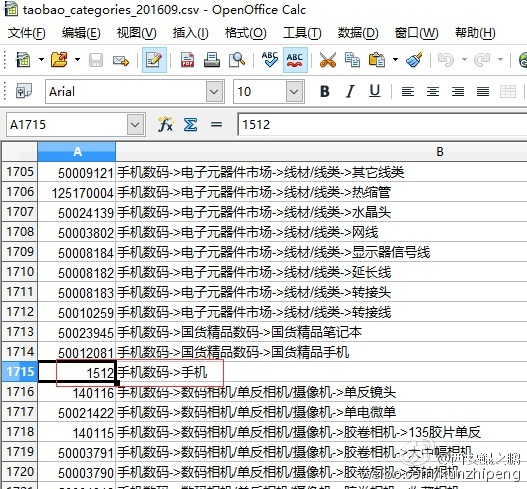This screenshot has width=527, height=489.
Task: Toggle the Edit File mode icon
Action: (154, 60)
